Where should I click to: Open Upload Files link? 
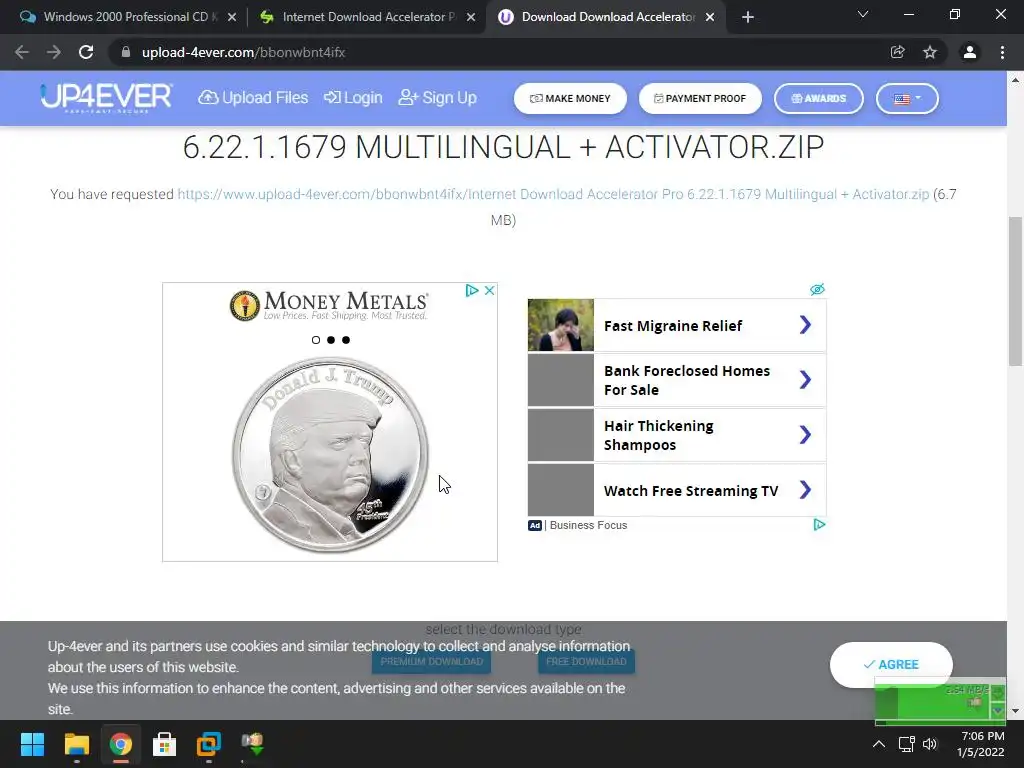(253, 98)
